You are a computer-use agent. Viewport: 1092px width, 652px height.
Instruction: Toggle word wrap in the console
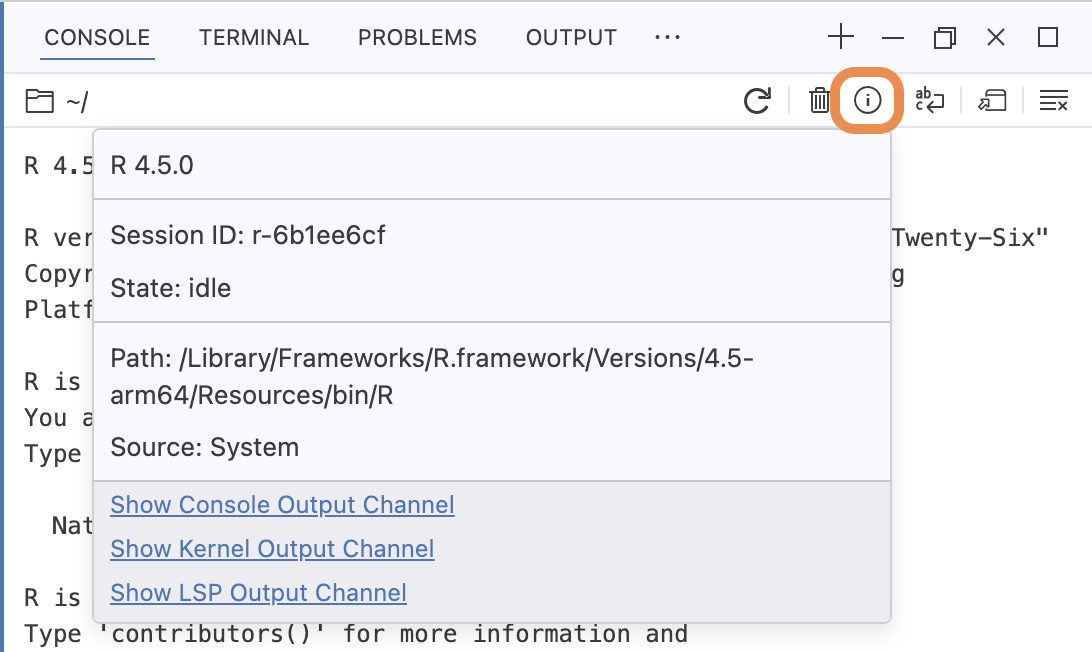[x=929, y=100]
